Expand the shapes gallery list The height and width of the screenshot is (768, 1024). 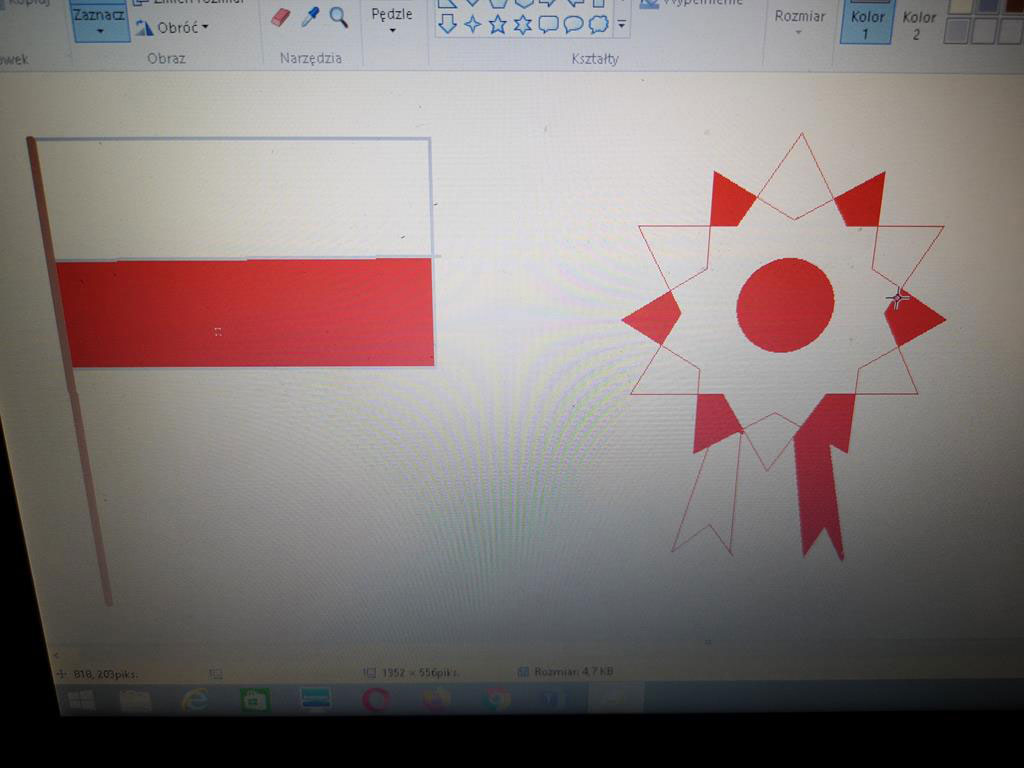pyautogui.click(x=622, y=22)
